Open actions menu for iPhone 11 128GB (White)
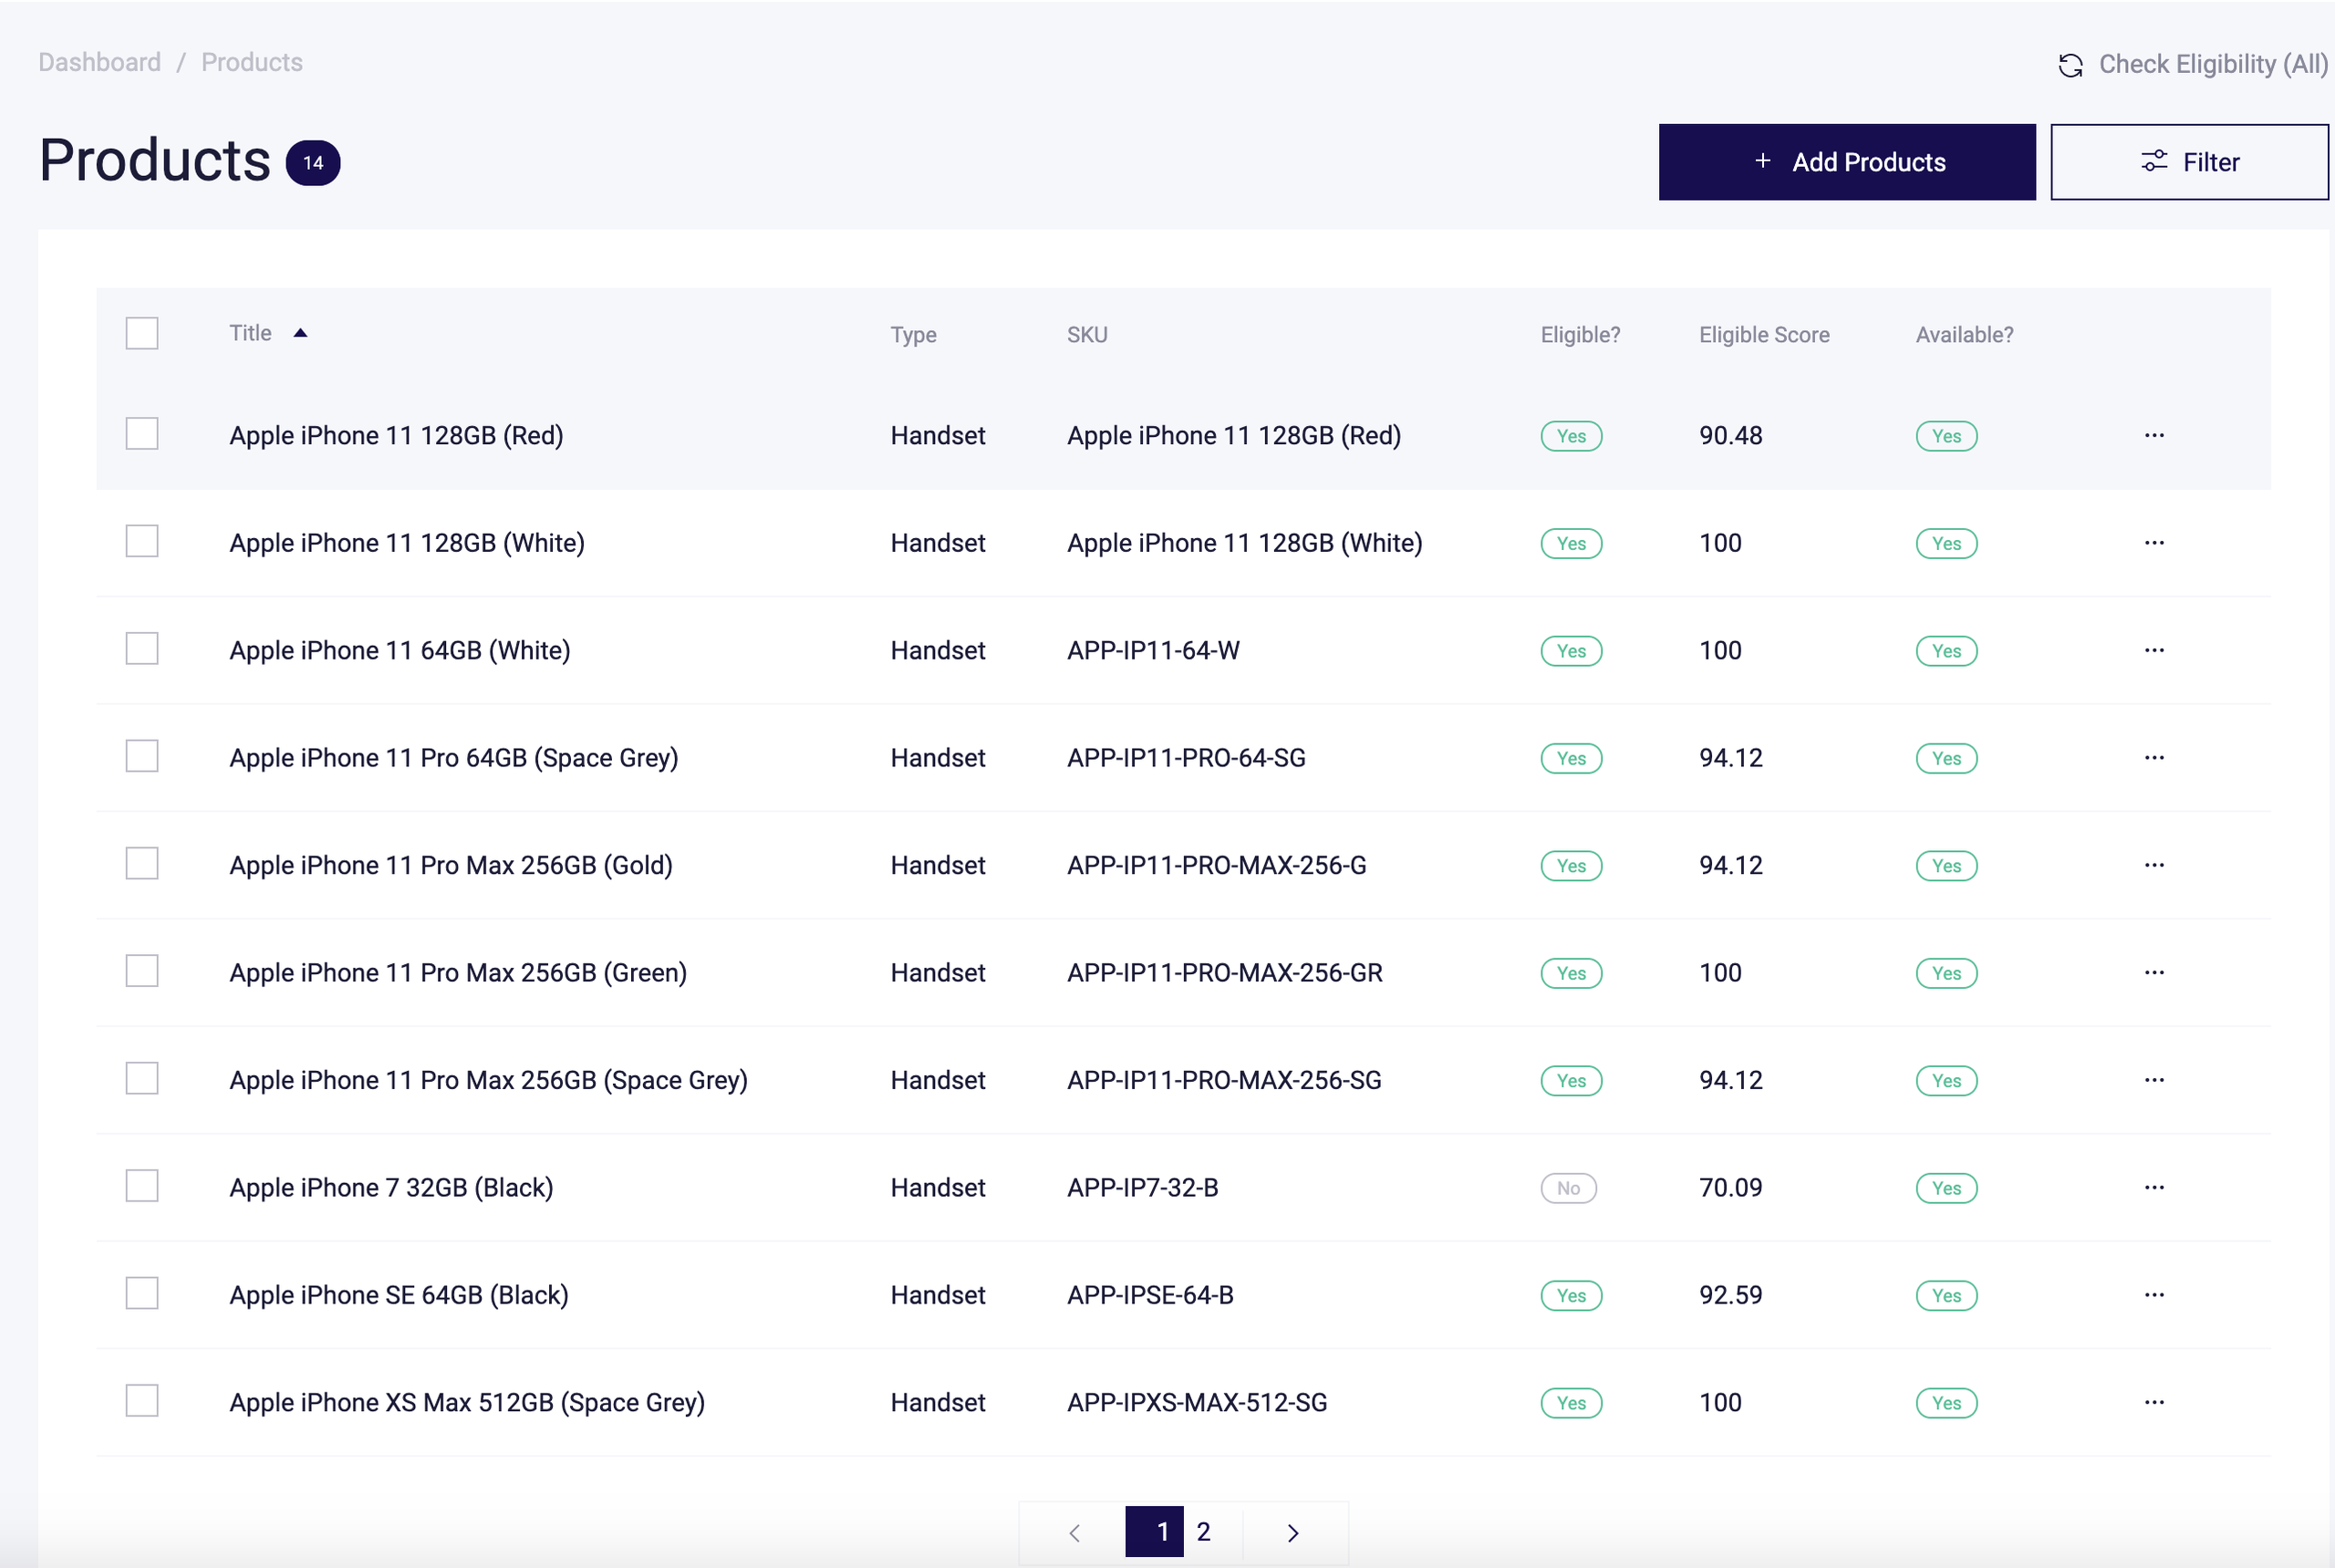Image resolution: width=2335 pixels, height=1568 pixels. click(2154, 543)
